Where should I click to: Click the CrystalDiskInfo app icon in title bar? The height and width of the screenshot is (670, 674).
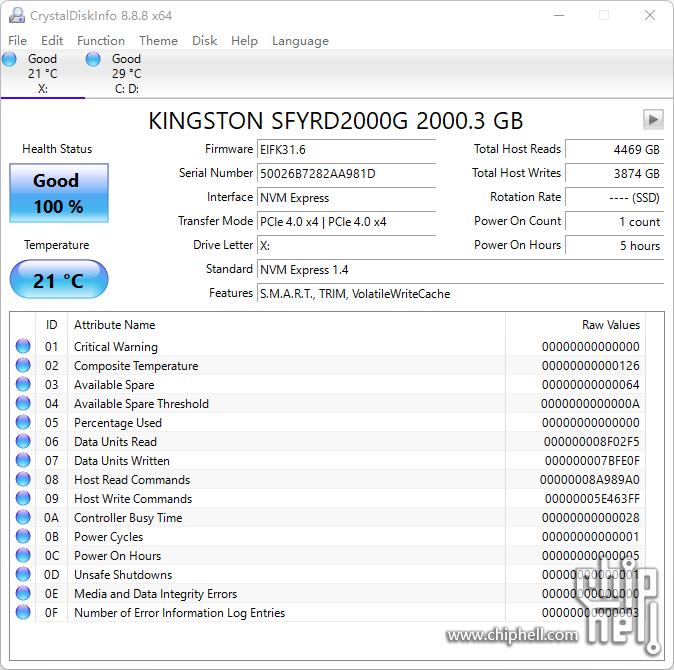click(x=17, y=15)
